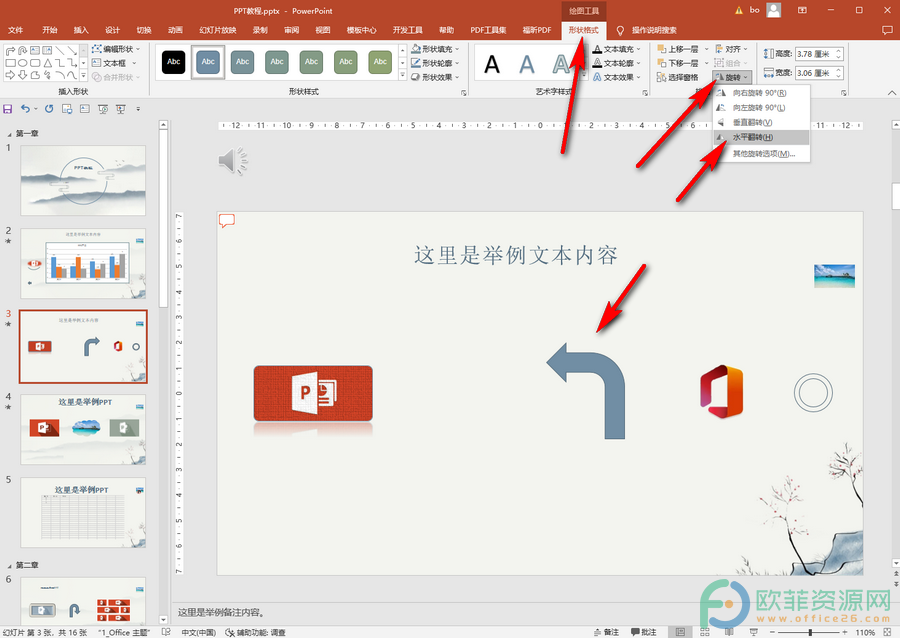
Task: Select the blue left-turn arrow shape
Action: [x=586, y=391]
